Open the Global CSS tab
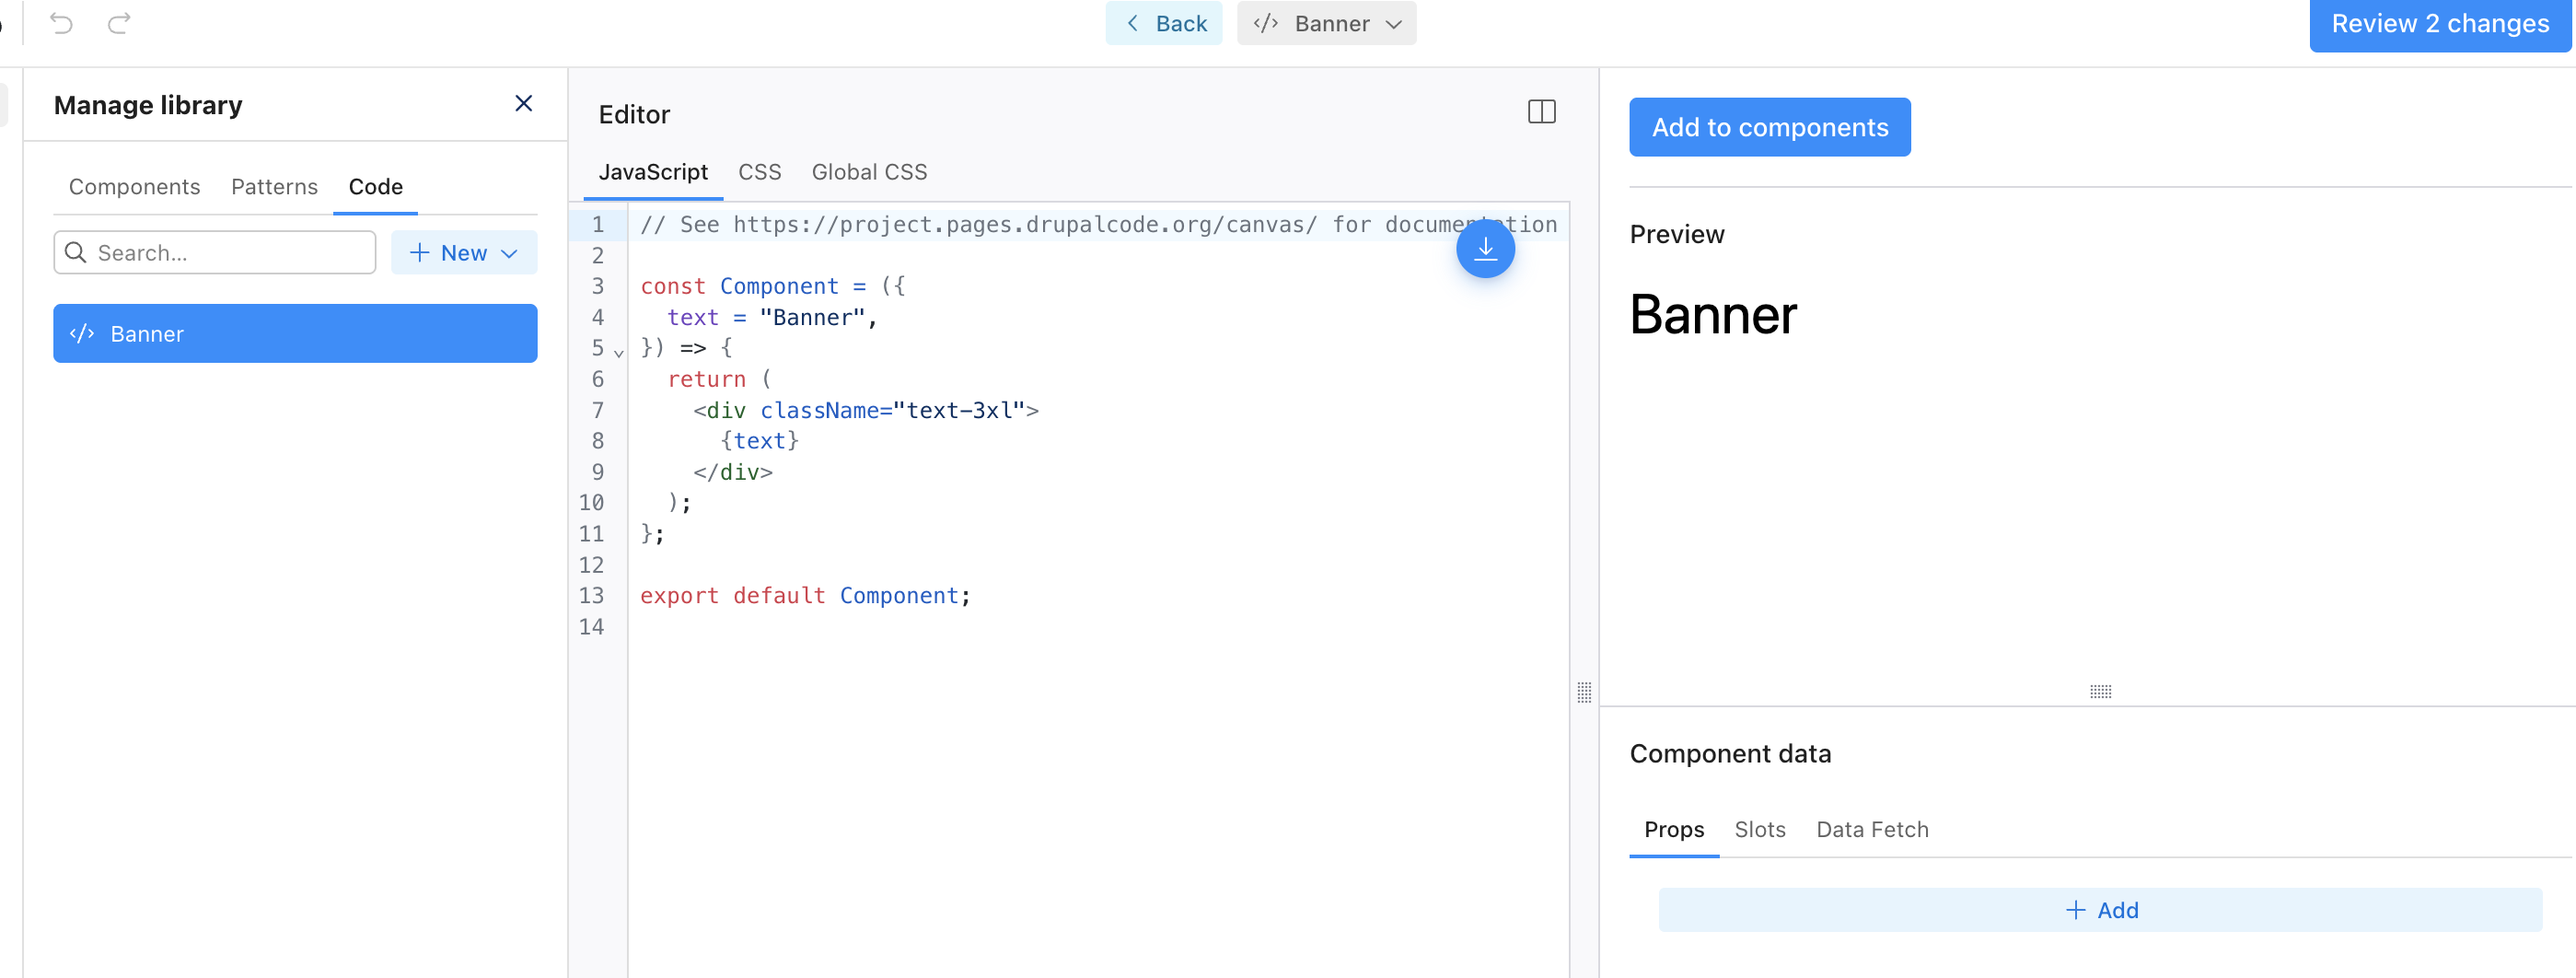Image resolution: width=2576 pixels, height=978 pixels. tap(869, 171)
